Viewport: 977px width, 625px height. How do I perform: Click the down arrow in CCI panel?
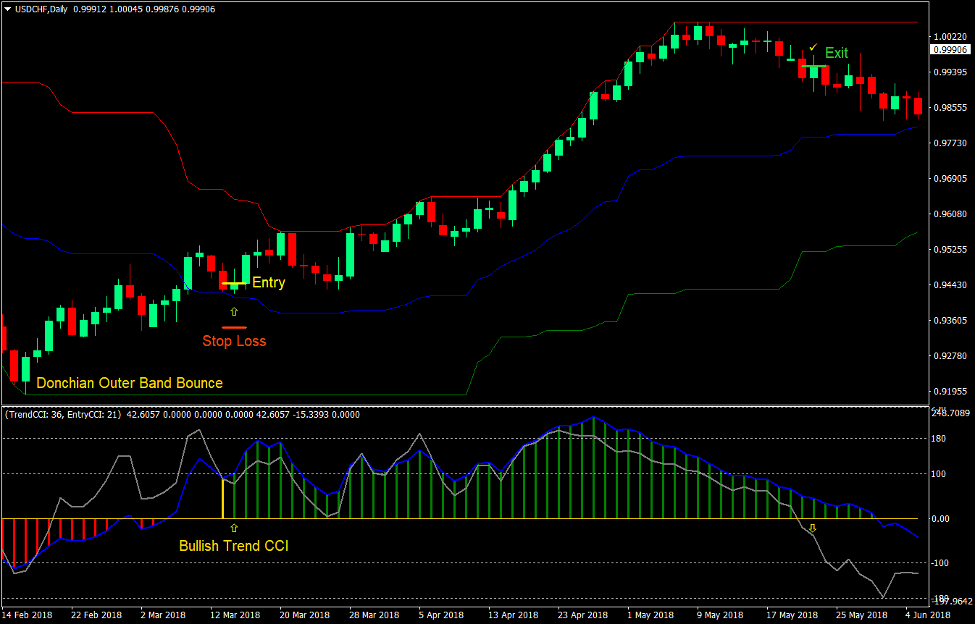click(812, 528)
